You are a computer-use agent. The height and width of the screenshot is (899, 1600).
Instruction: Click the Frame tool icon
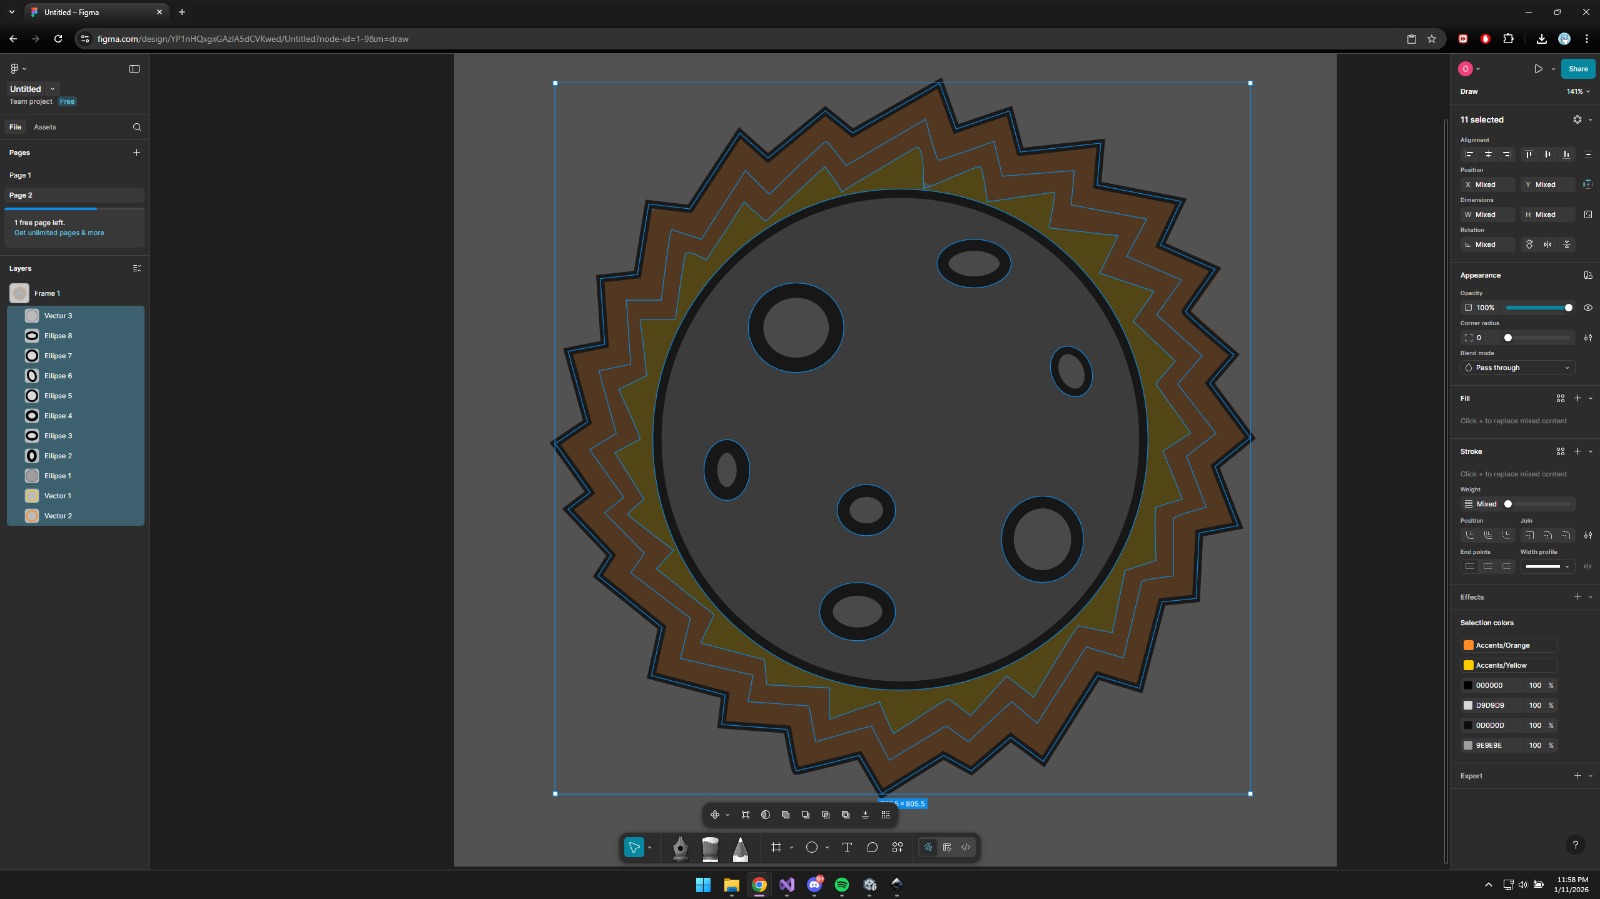pyautogui.click(x=776, y=848)
